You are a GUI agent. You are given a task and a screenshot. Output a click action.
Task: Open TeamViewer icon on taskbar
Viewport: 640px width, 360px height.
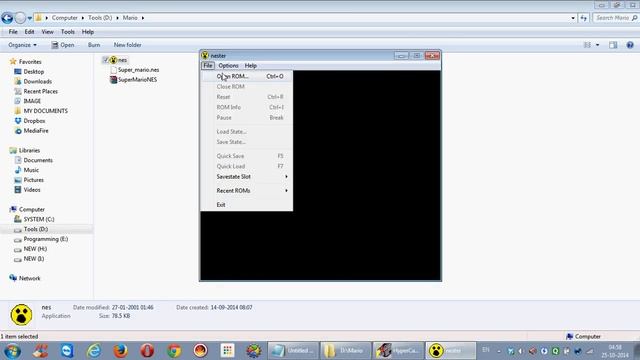click(x=67, y=351)
